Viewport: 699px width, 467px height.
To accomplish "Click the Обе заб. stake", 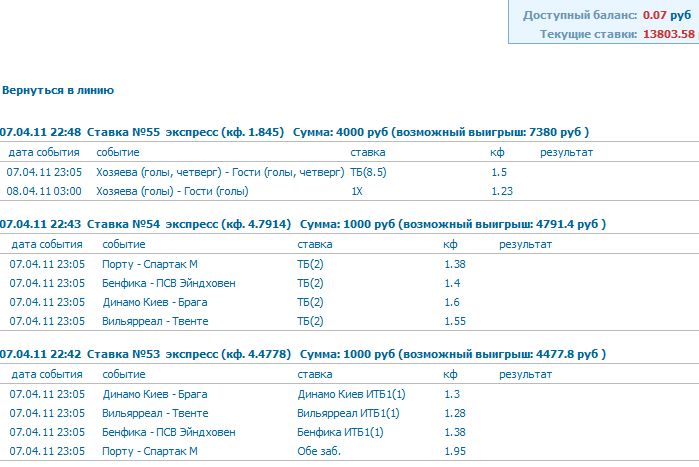I will pos(319,452).
